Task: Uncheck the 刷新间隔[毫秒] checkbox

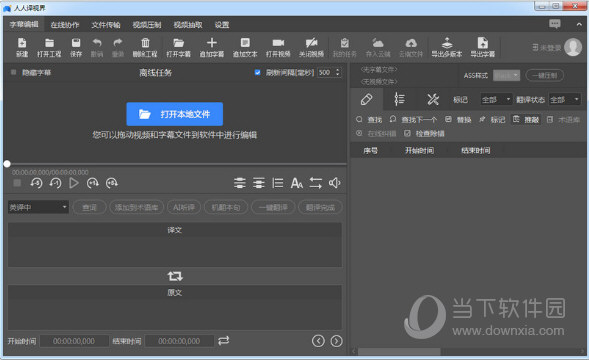Action: (257, 72)
